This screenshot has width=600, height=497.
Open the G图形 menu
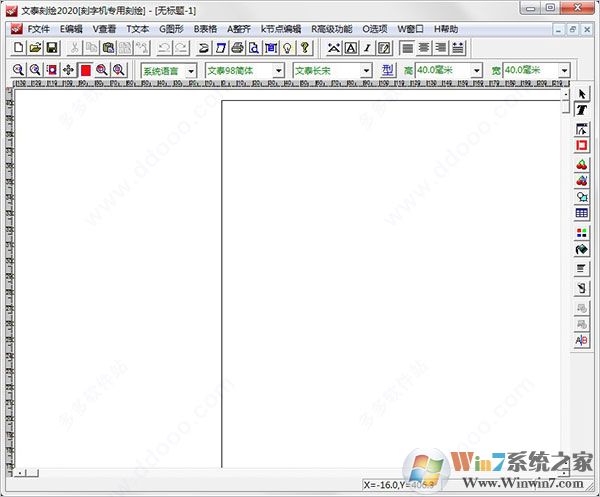point(171,29)
